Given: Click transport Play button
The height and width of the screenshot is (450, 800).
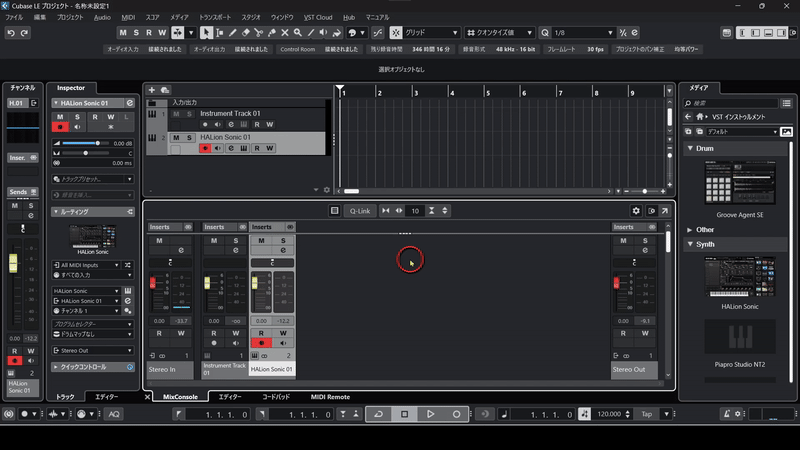Looking at the screenshot, I should tap(430, 414).
